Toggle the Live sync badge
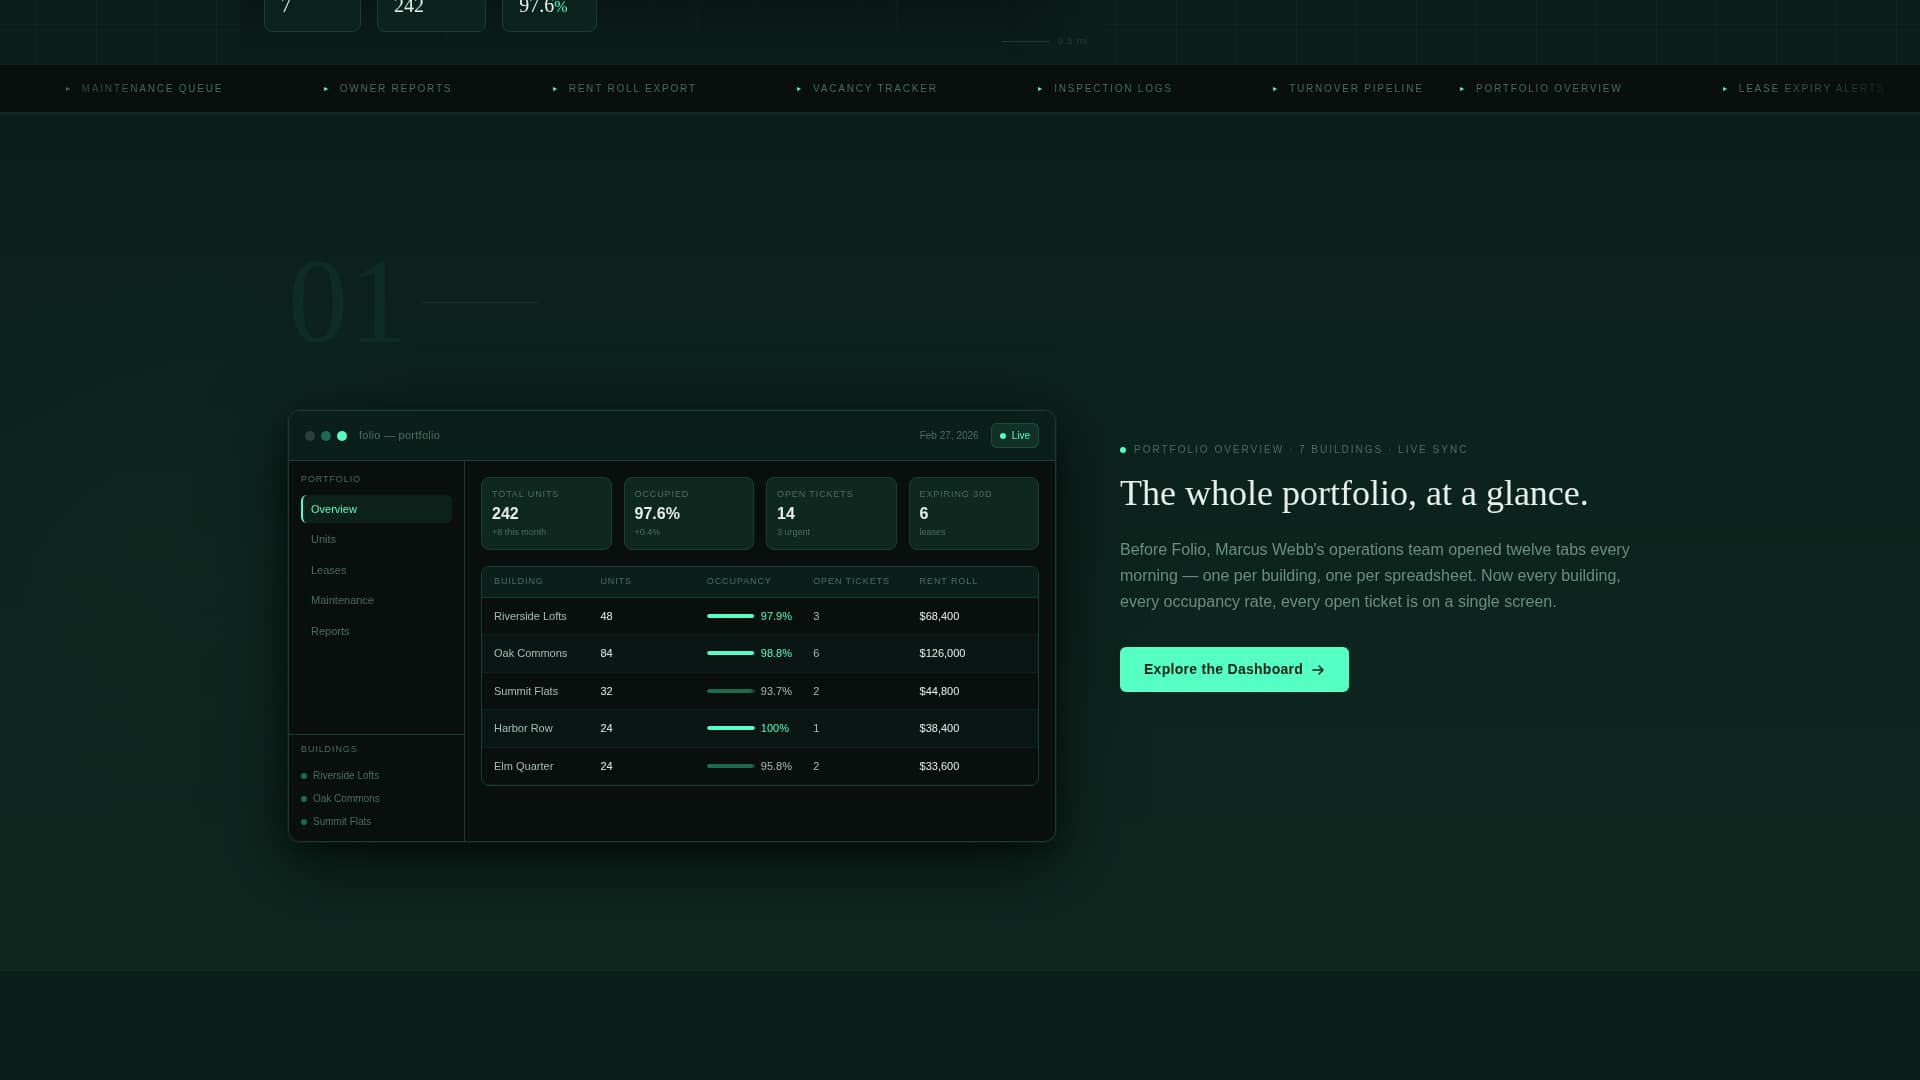1920x1080 pixels. point(1014,435)
